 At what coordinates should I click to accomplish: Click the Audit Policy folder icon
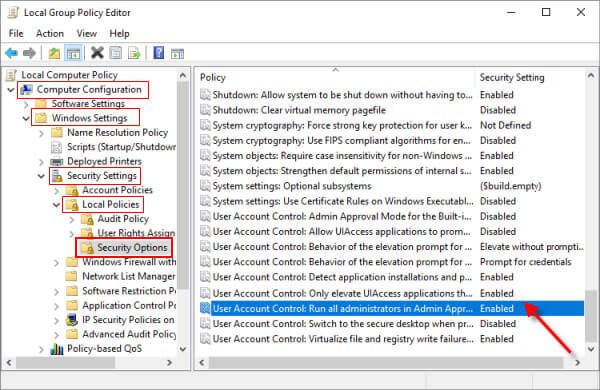click(87, 219)
